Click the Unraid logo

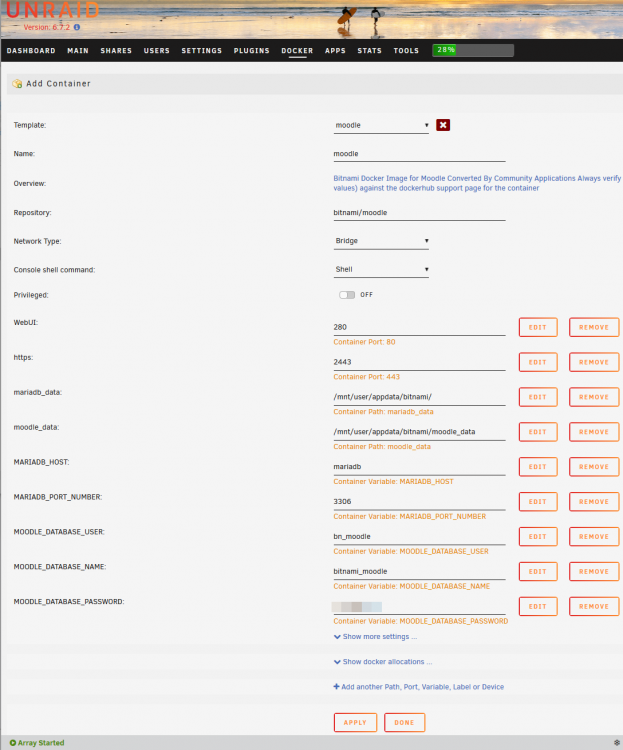(x=53, y=10)
